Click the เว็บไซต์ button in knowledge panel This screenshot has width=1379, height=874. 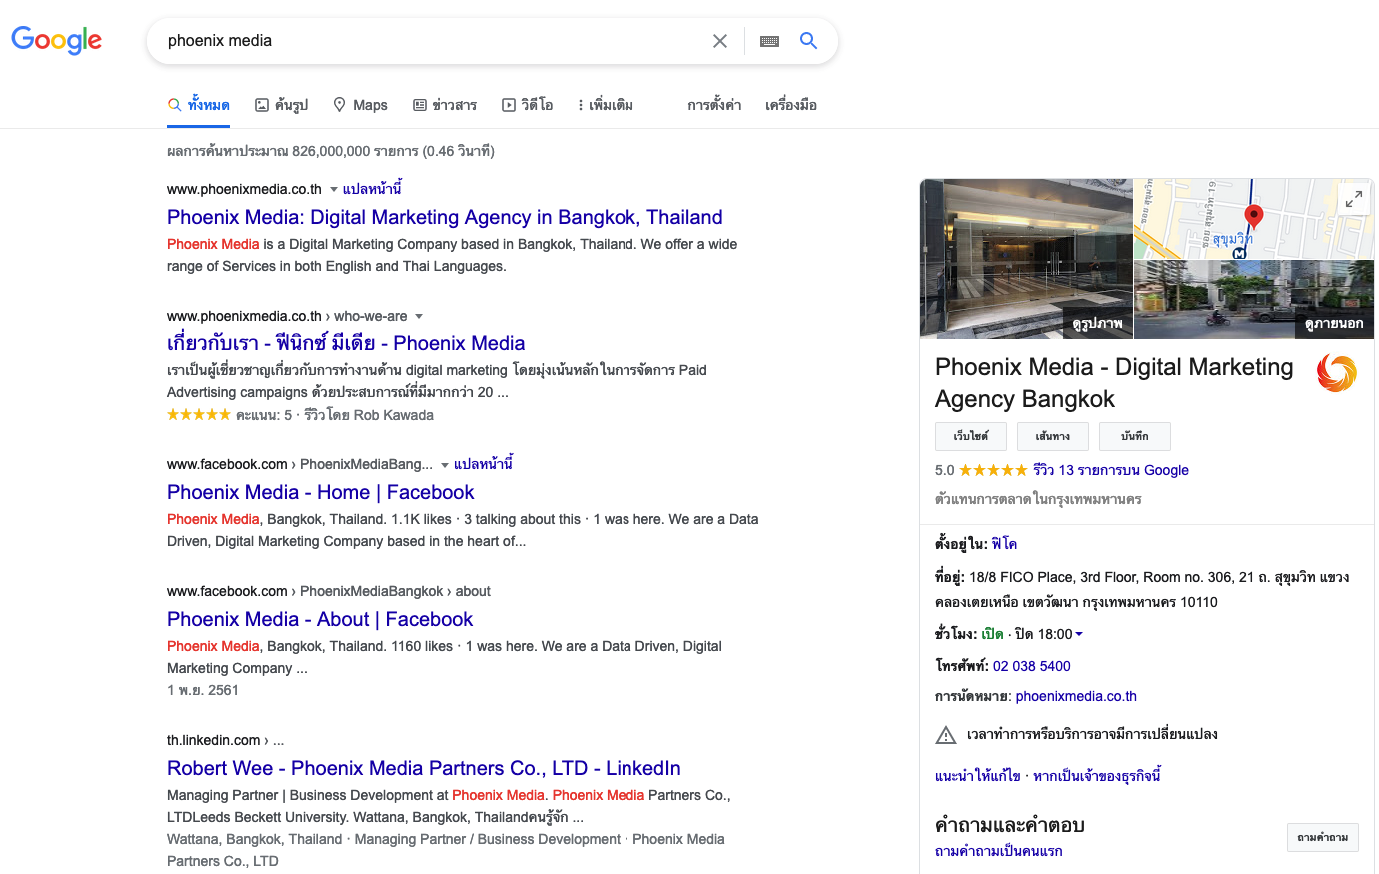coord(971,436)
